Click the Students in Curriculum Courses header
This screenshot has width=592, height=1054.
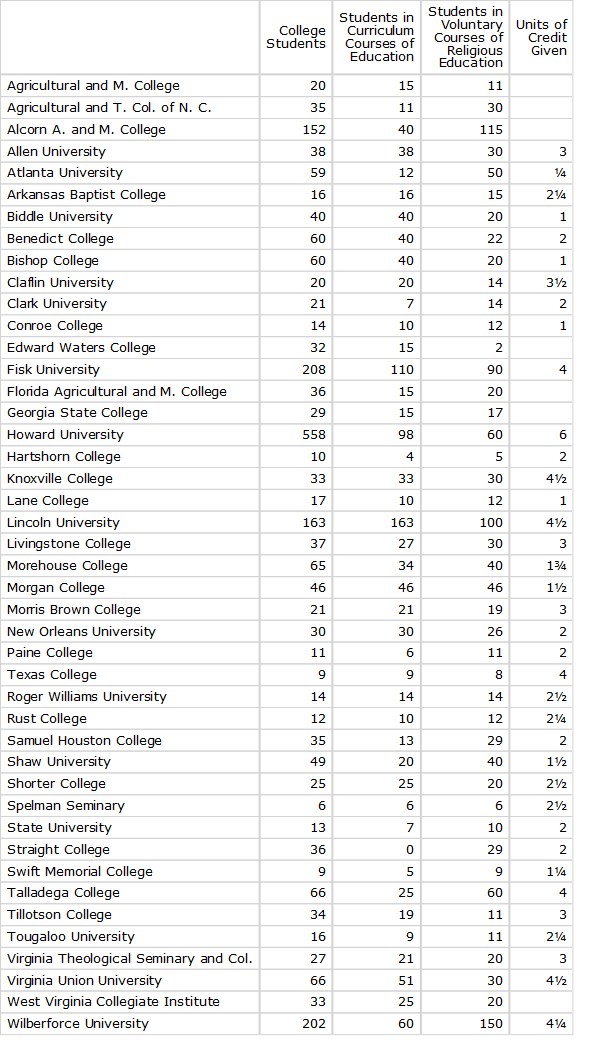376,37
